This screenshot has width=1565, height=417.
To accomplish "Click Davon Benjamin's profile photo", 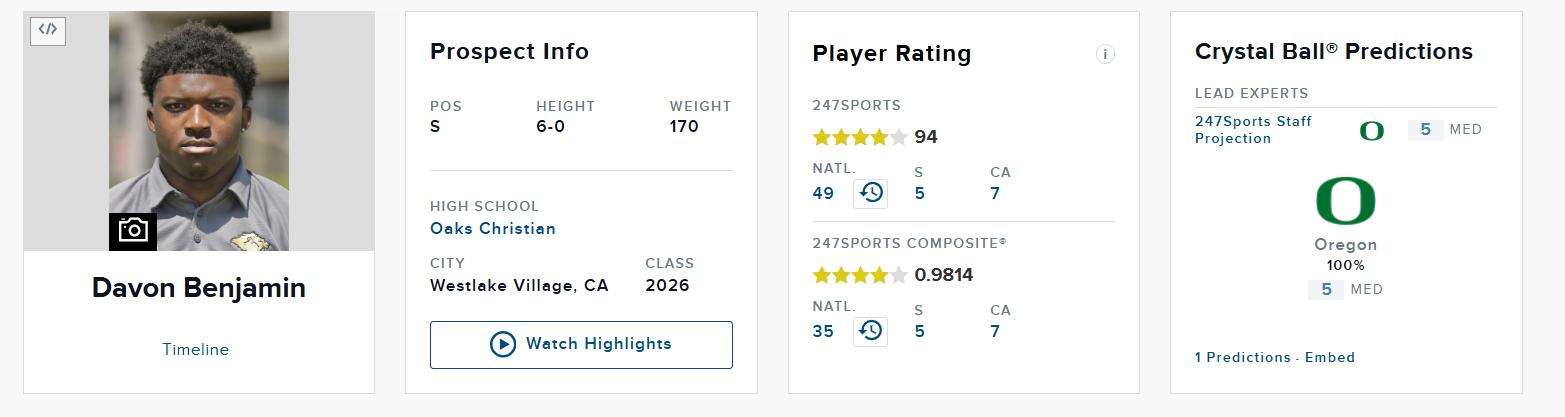I will (x=199, y=131).
